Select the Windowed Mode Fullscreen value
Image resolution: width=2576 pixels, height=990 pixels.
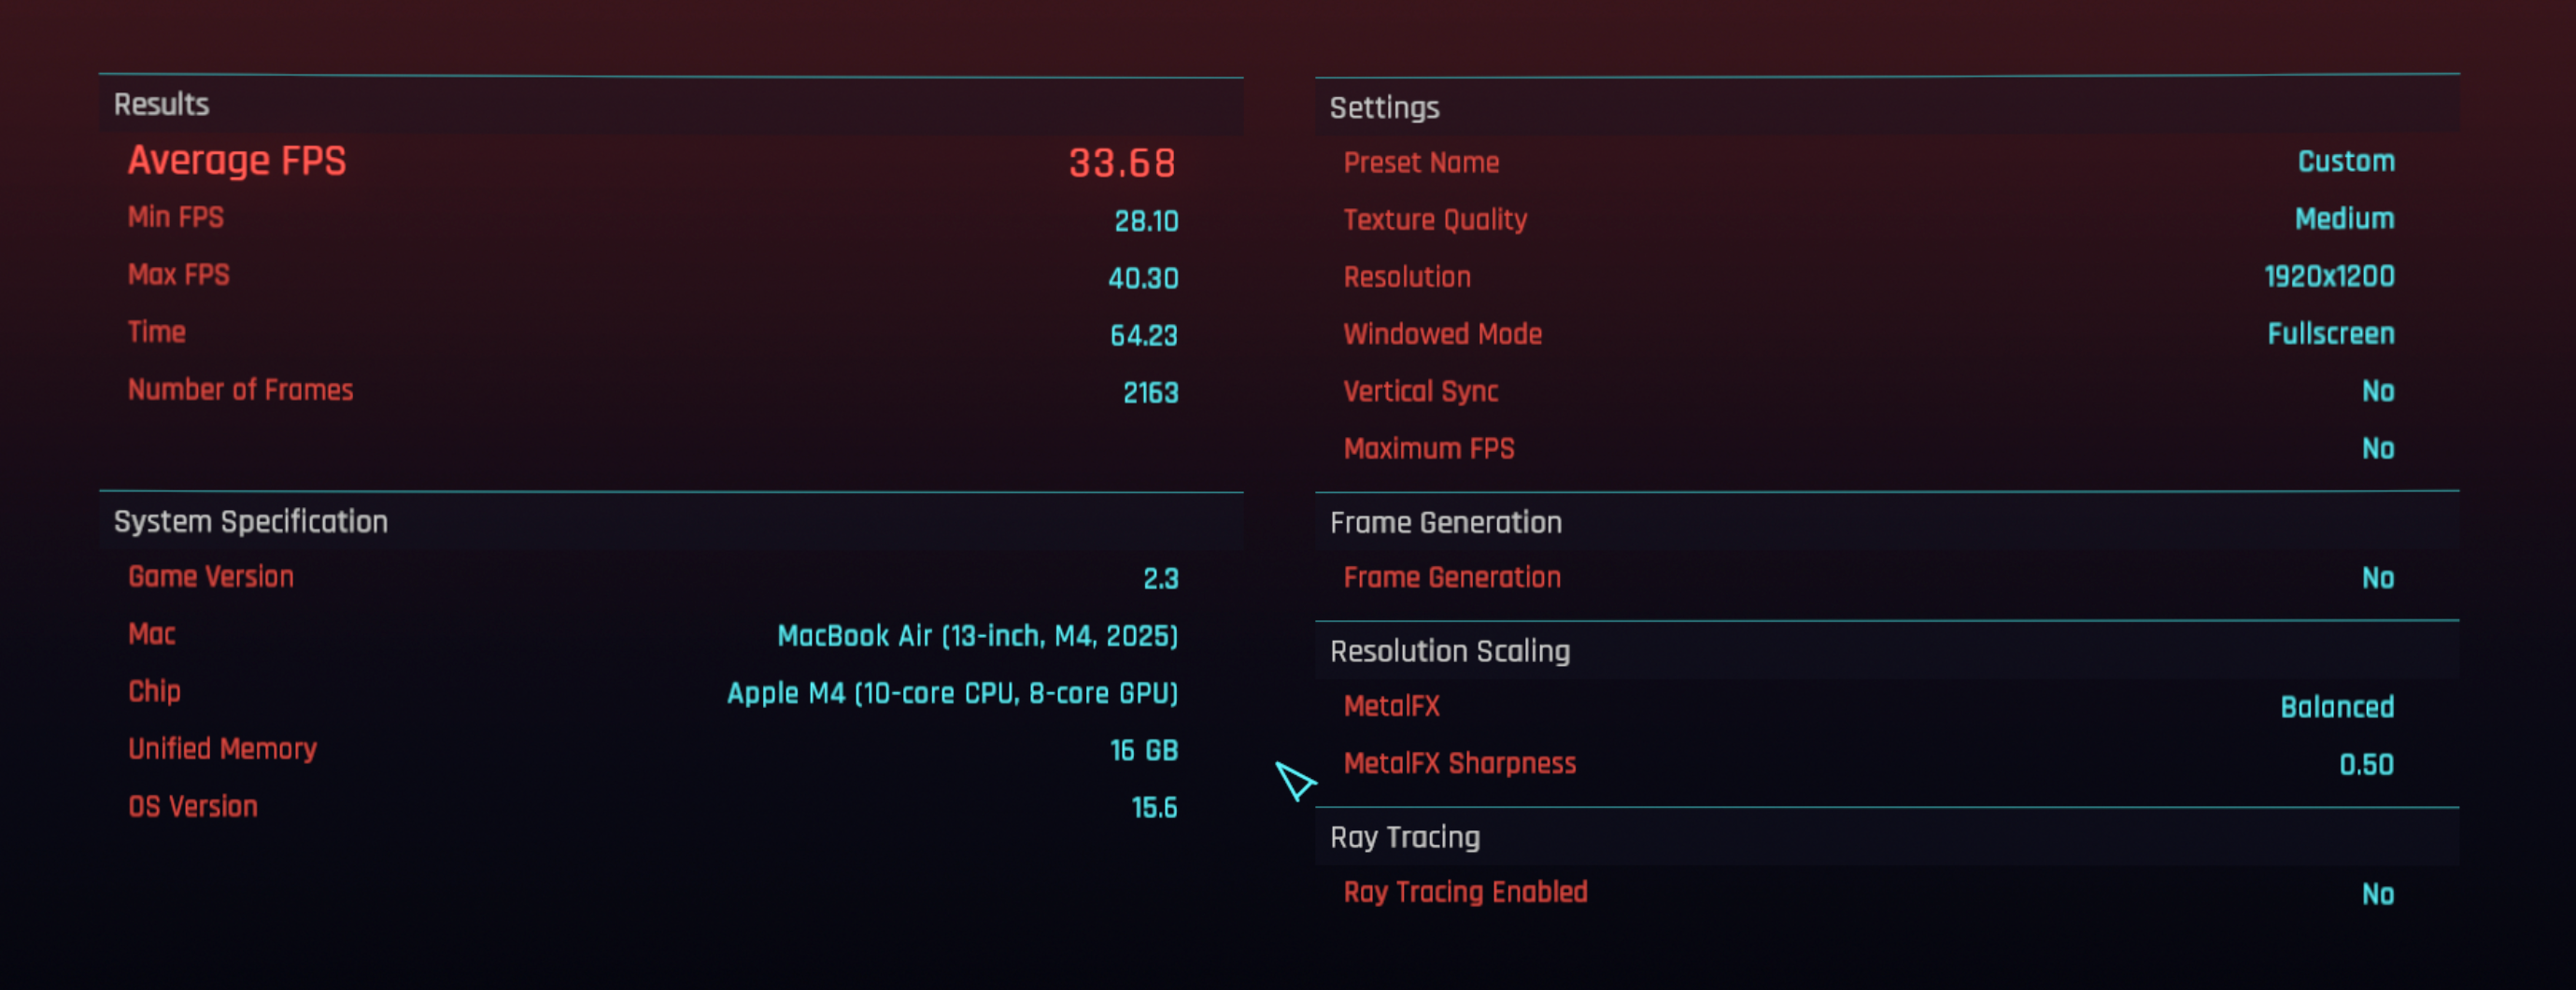click(x=2331, y=334)
